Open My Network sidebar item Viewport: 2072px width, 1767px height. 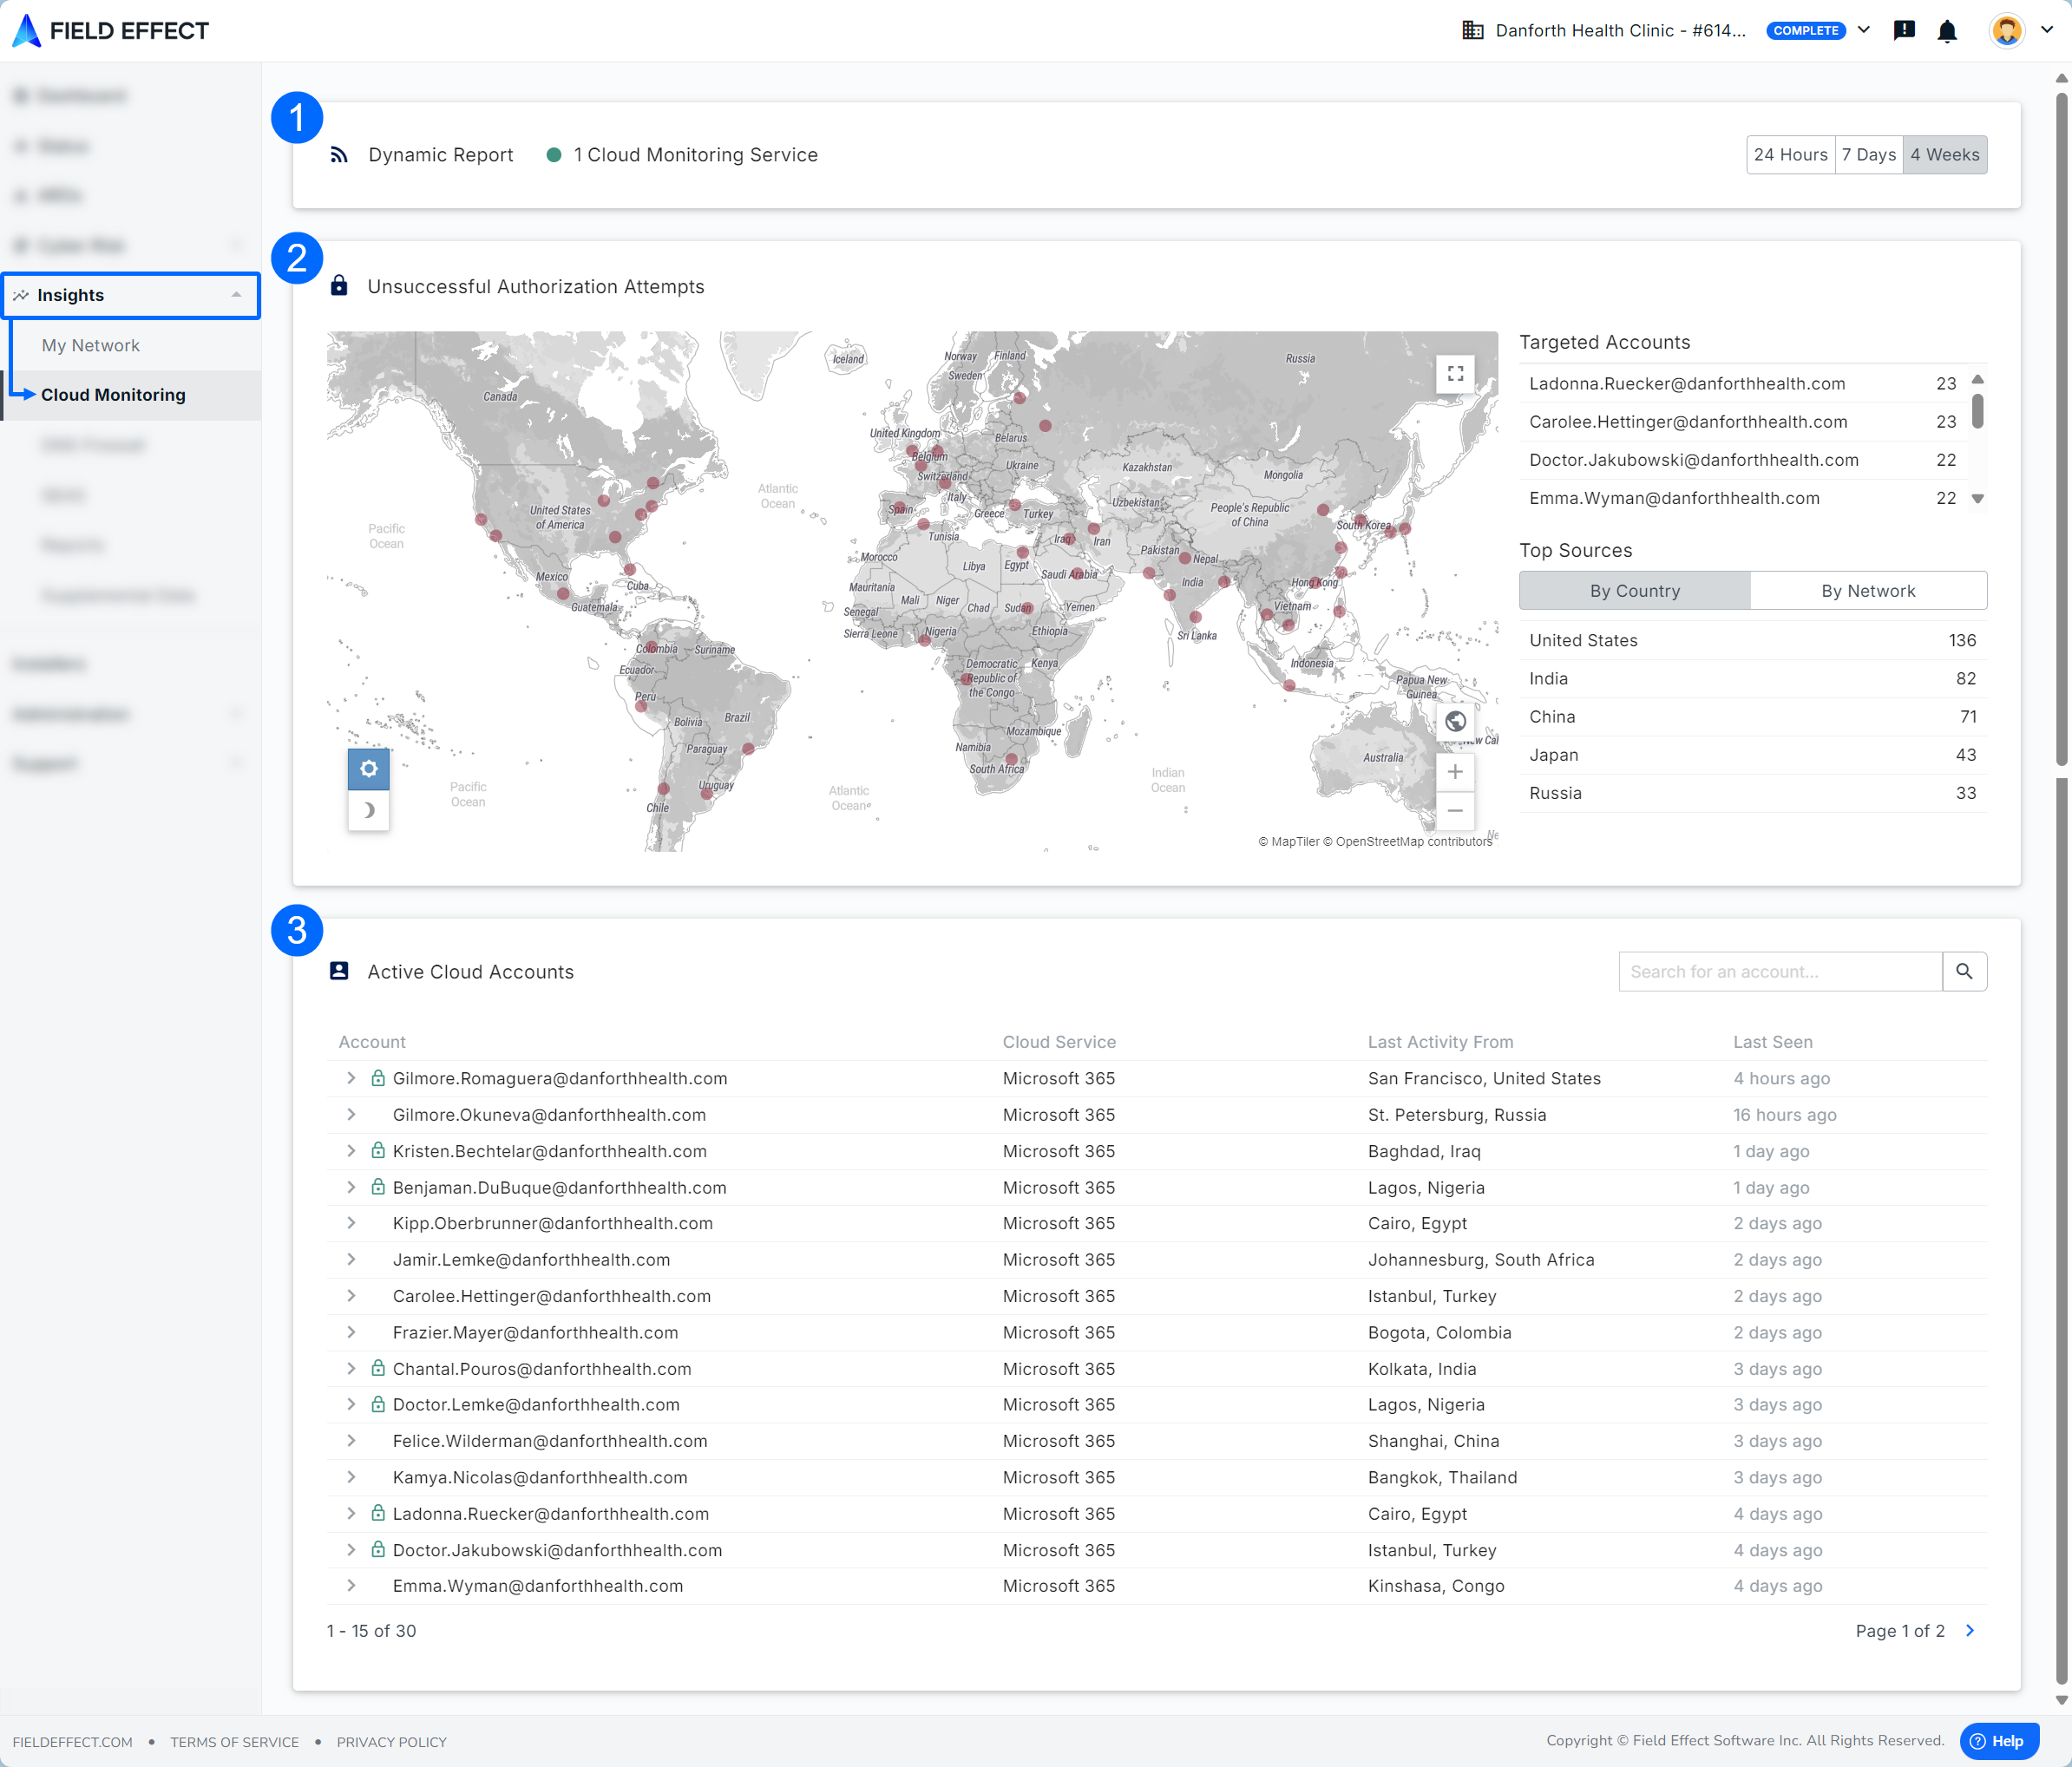point(90,345)
